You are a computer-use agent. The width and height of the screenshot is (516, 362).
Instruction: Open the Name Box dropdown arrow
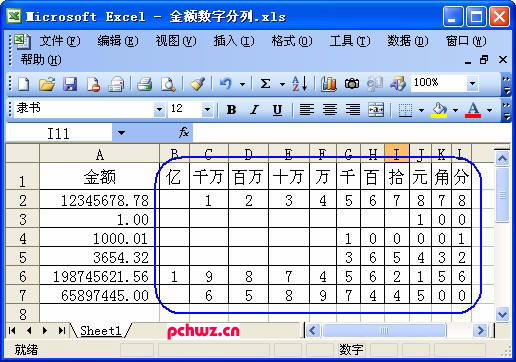coord(121,133)
